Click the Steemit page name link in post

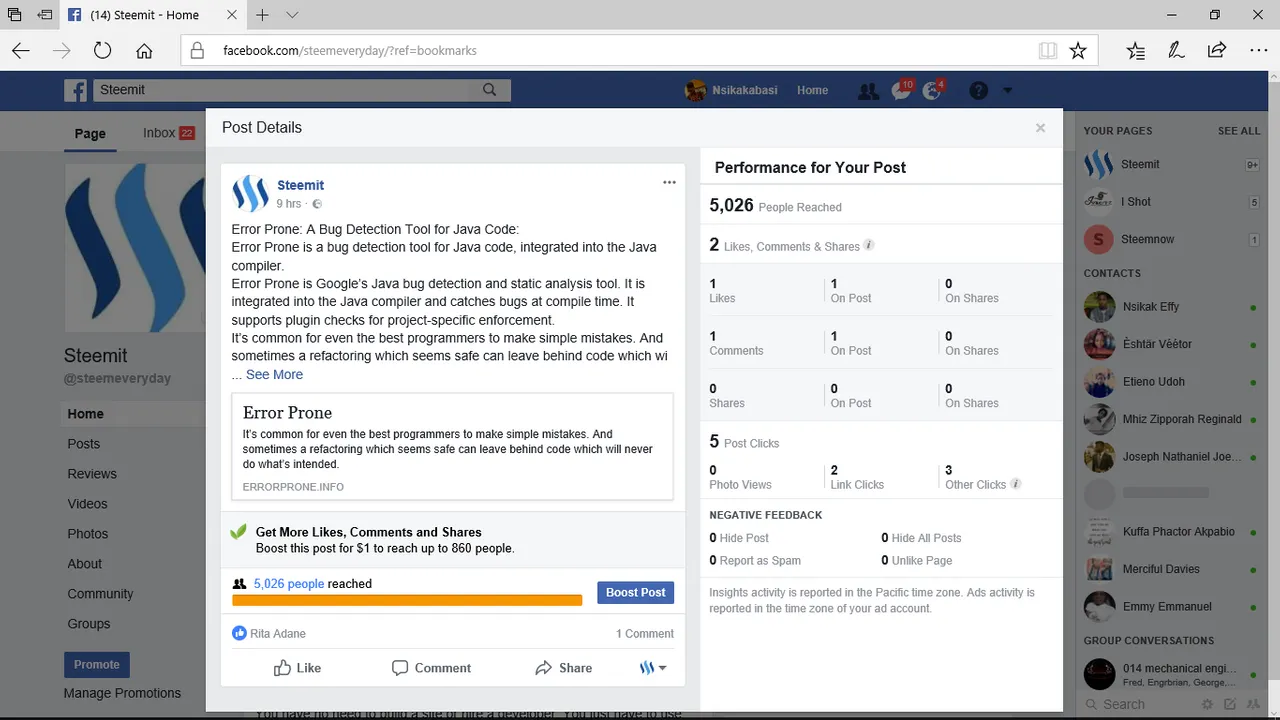pos(300,185)
